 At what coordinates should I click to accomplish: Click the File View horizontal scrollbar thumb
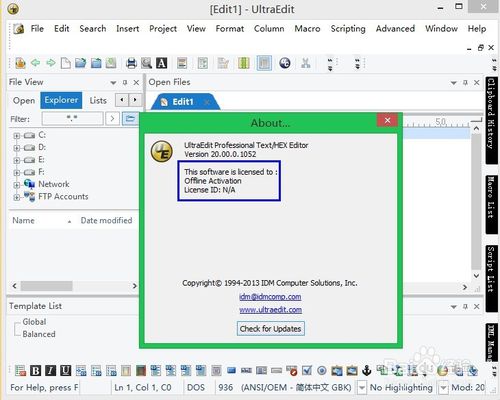[x=46, y=286]
